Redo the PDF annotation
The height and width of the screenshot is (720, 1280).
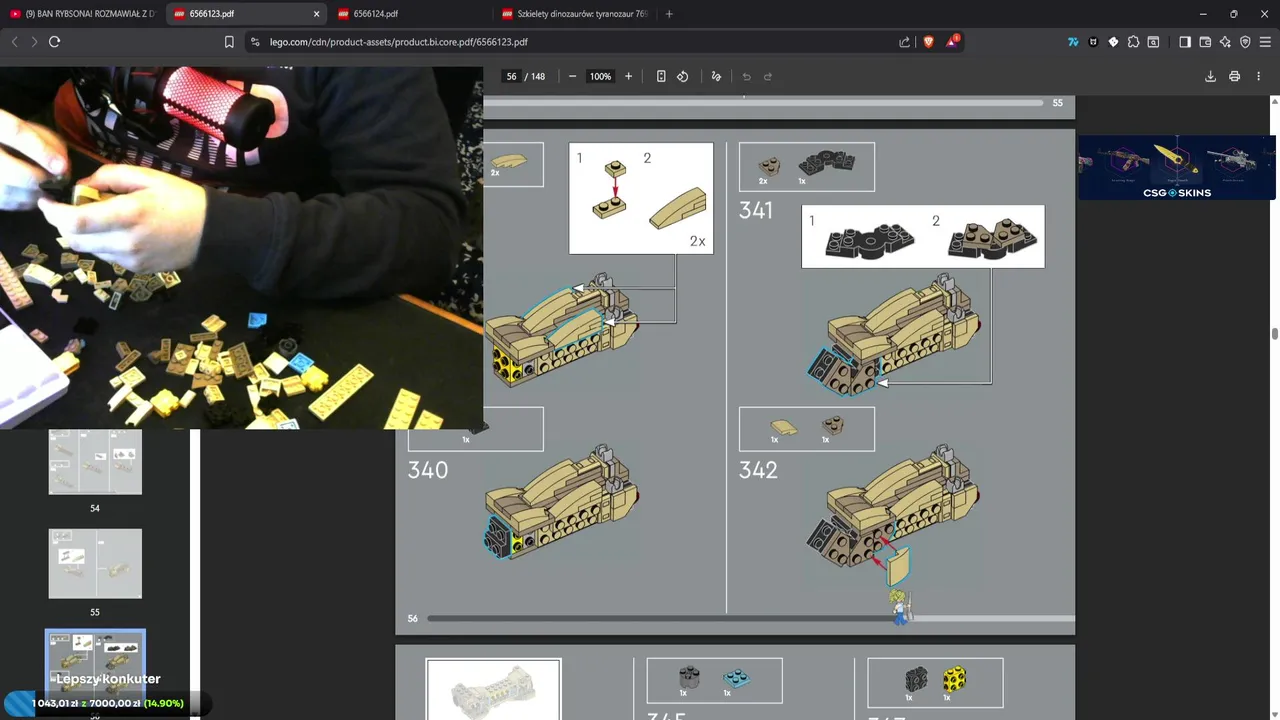point(768,76)
